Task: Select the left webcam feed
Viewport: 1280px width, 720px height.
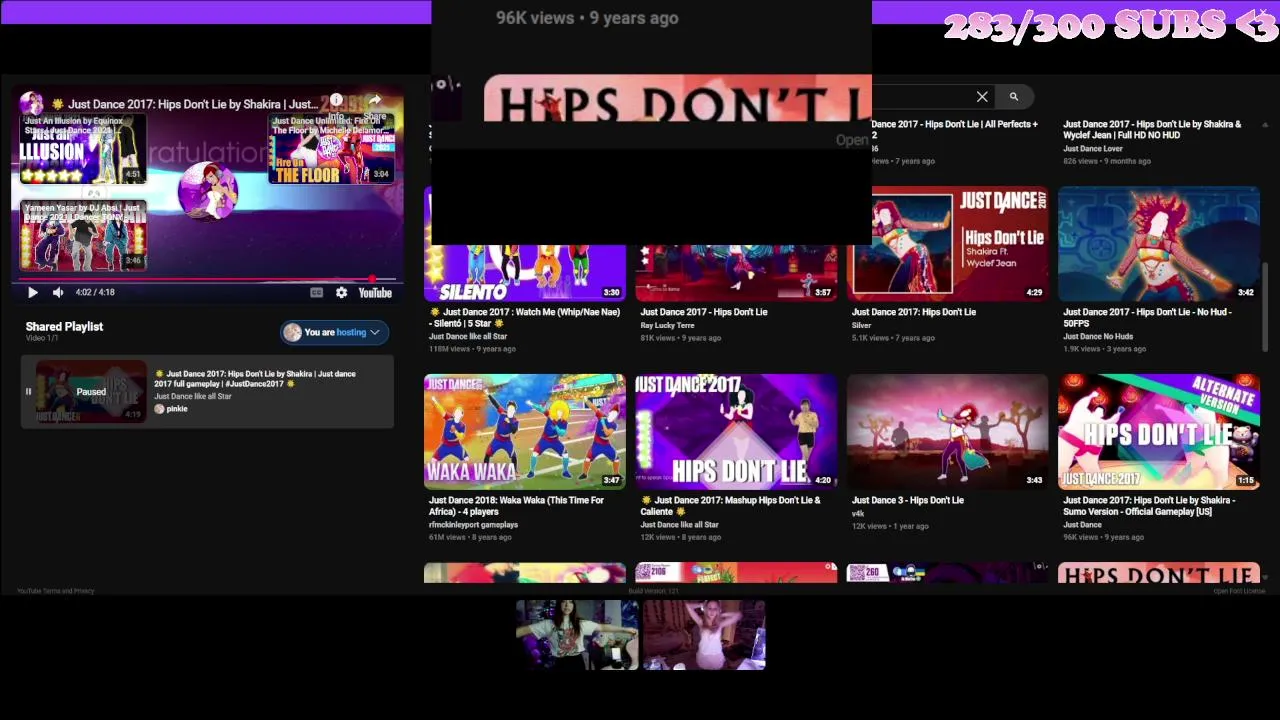Action: [x=577, y=635]
